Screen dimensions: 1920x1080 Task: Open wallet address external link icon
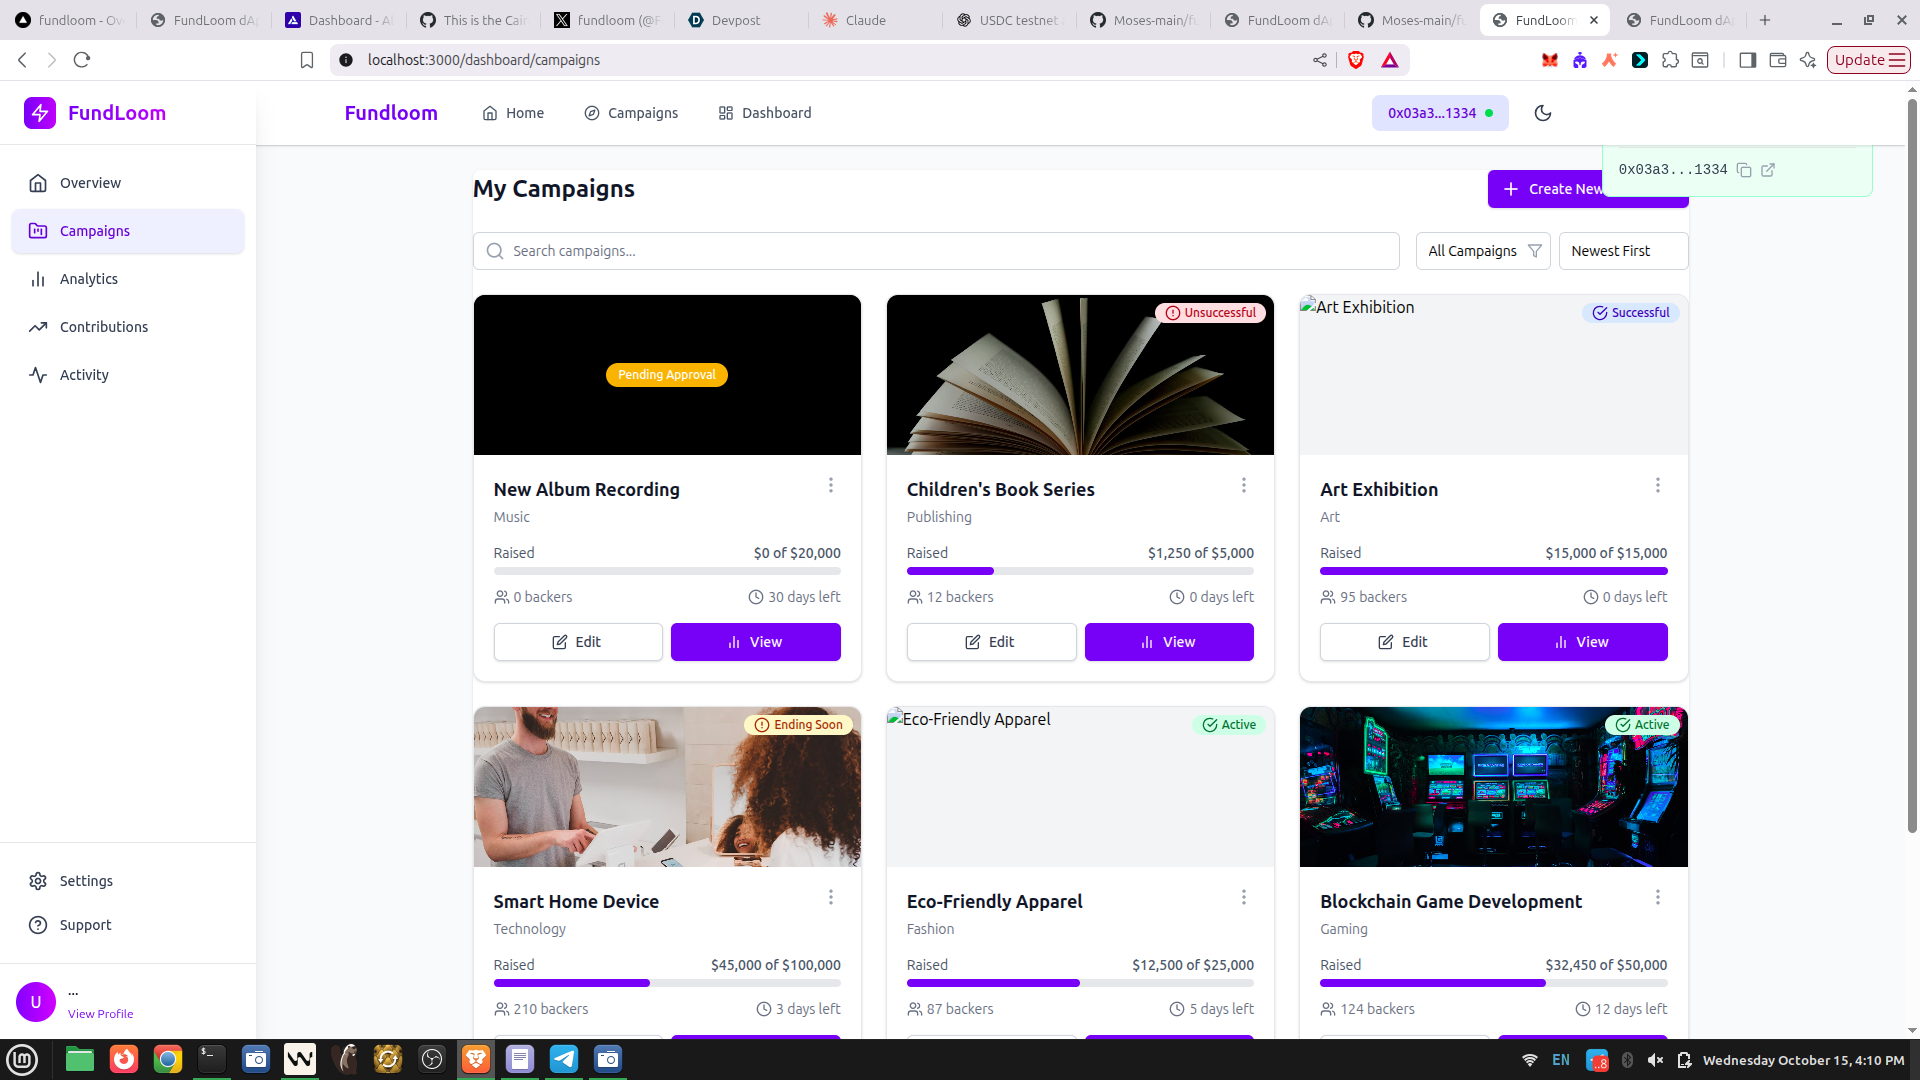(1768, 170)
